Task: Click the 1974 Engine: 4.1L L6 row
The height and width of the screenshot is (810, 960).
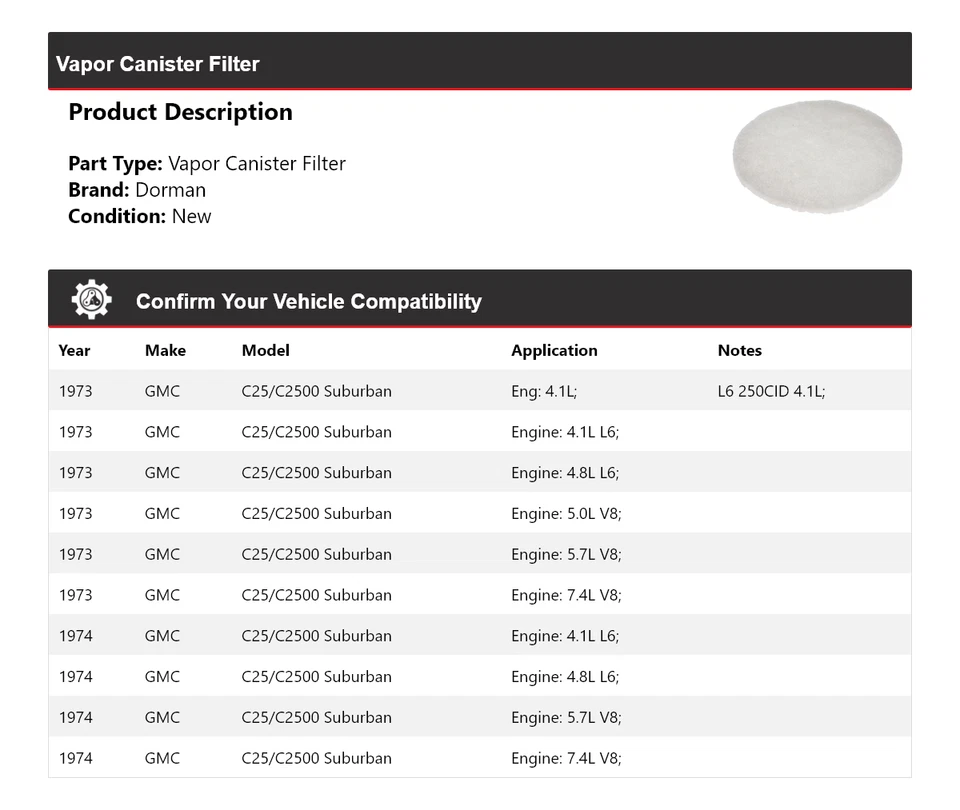Action: [x=480, y=636]
